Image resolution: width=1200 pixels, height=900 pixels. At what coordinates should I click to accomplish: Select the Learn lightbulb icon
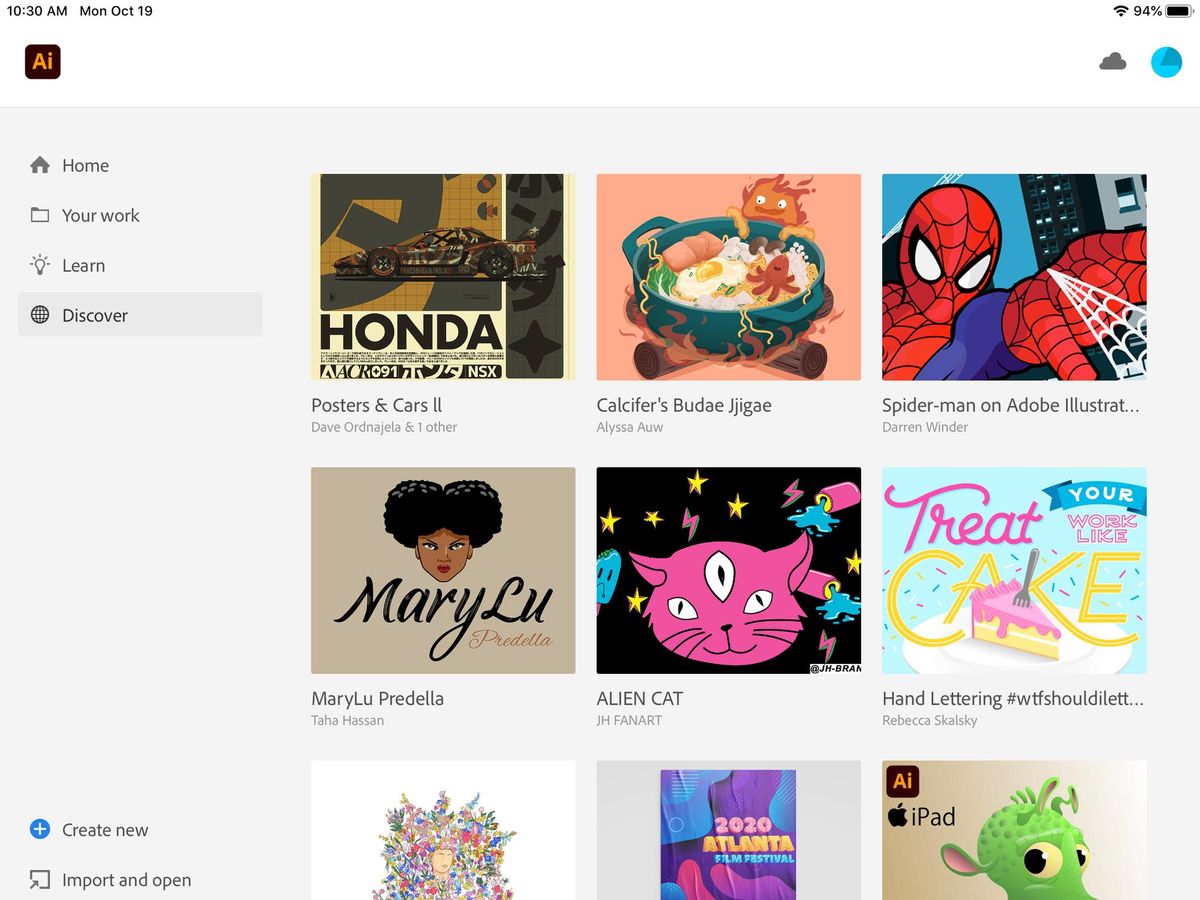point(39,265)
